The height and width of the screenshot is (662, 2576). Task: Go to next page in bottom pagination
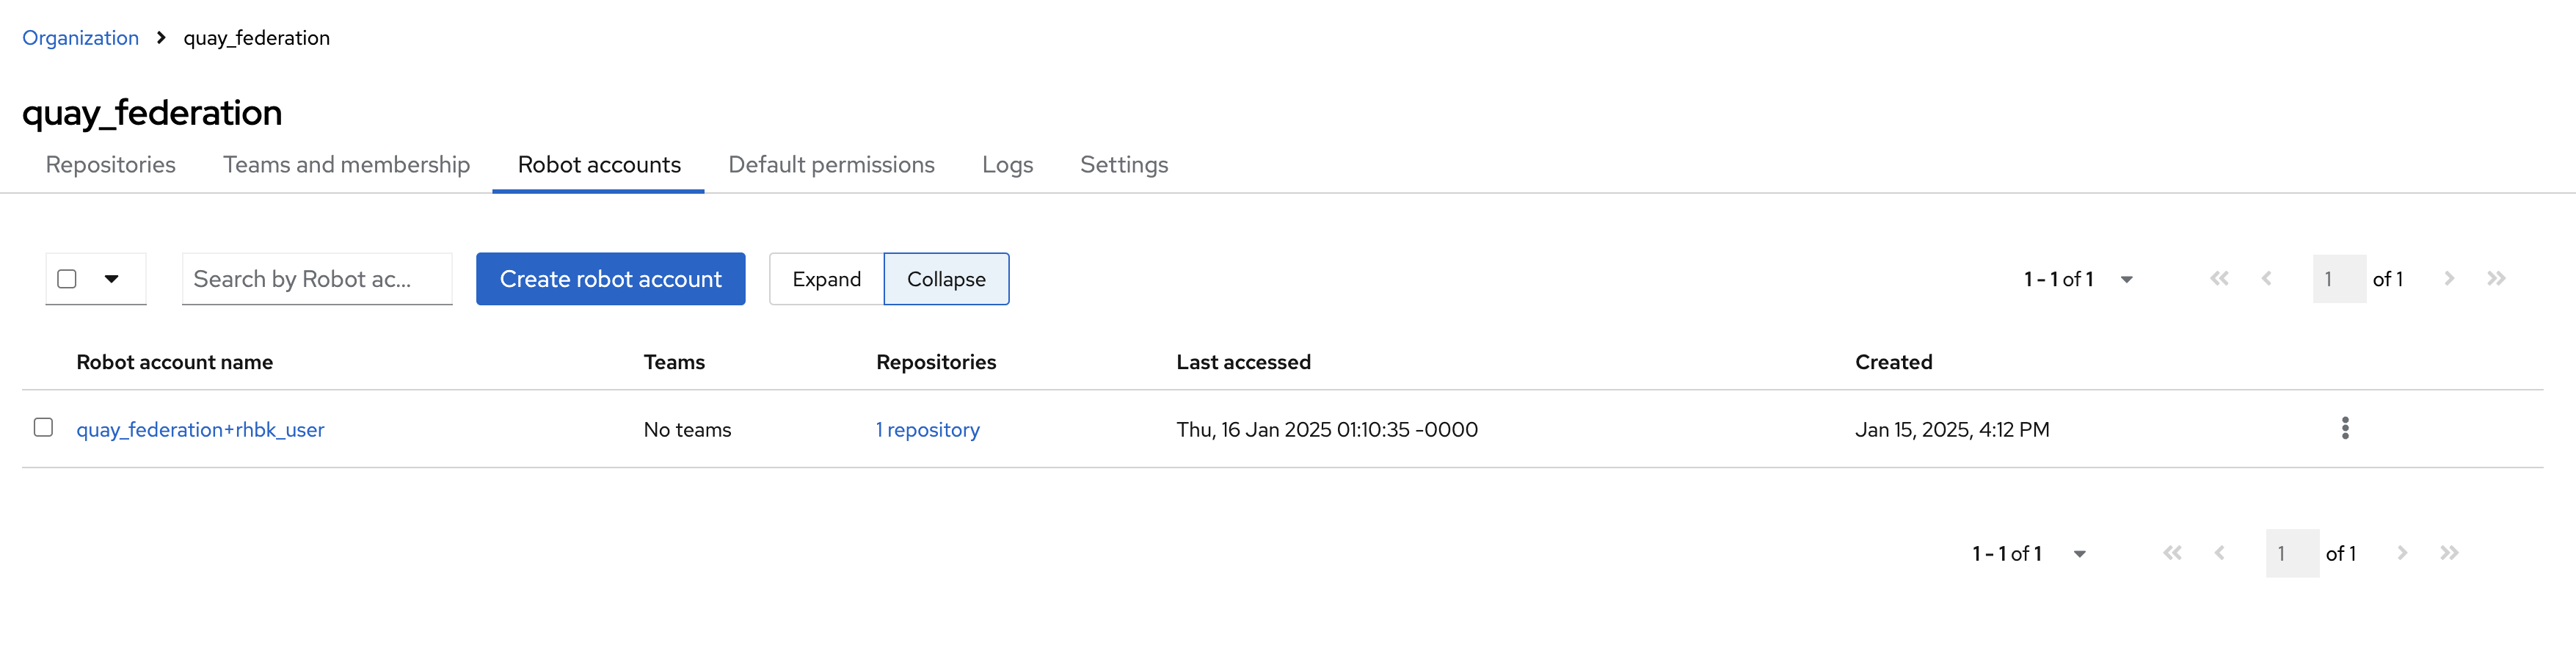[2402, 553]
